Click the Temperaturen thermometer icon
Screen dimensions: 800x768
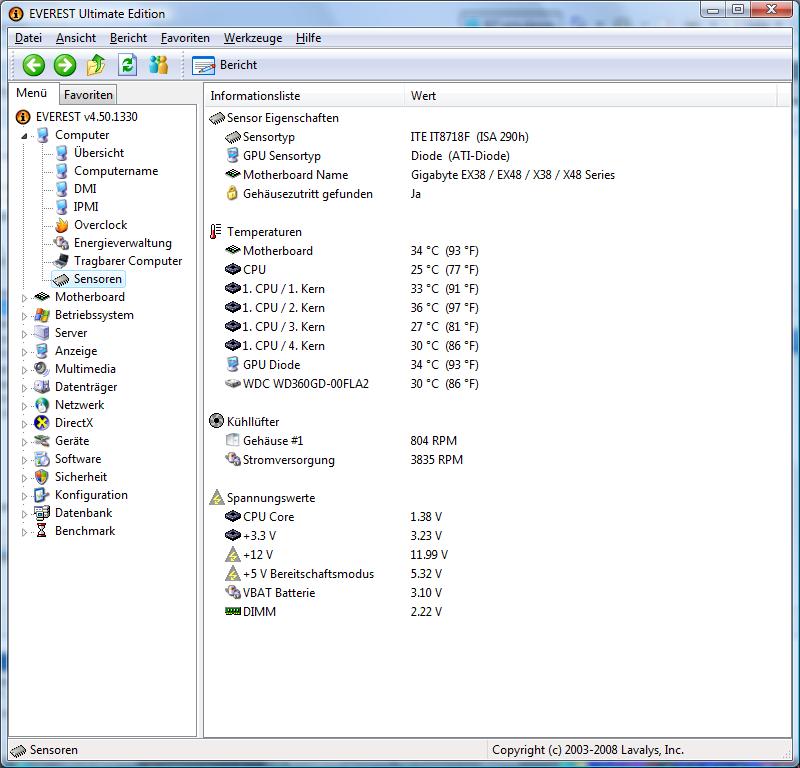[216, 231]
